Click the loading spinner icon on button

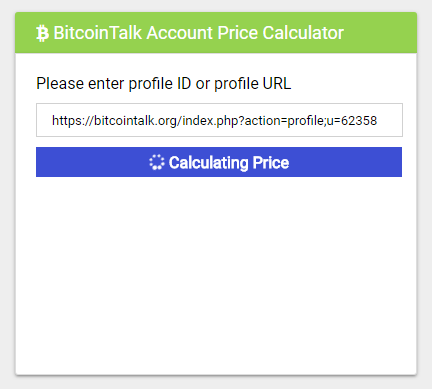(x=157, y=162)
